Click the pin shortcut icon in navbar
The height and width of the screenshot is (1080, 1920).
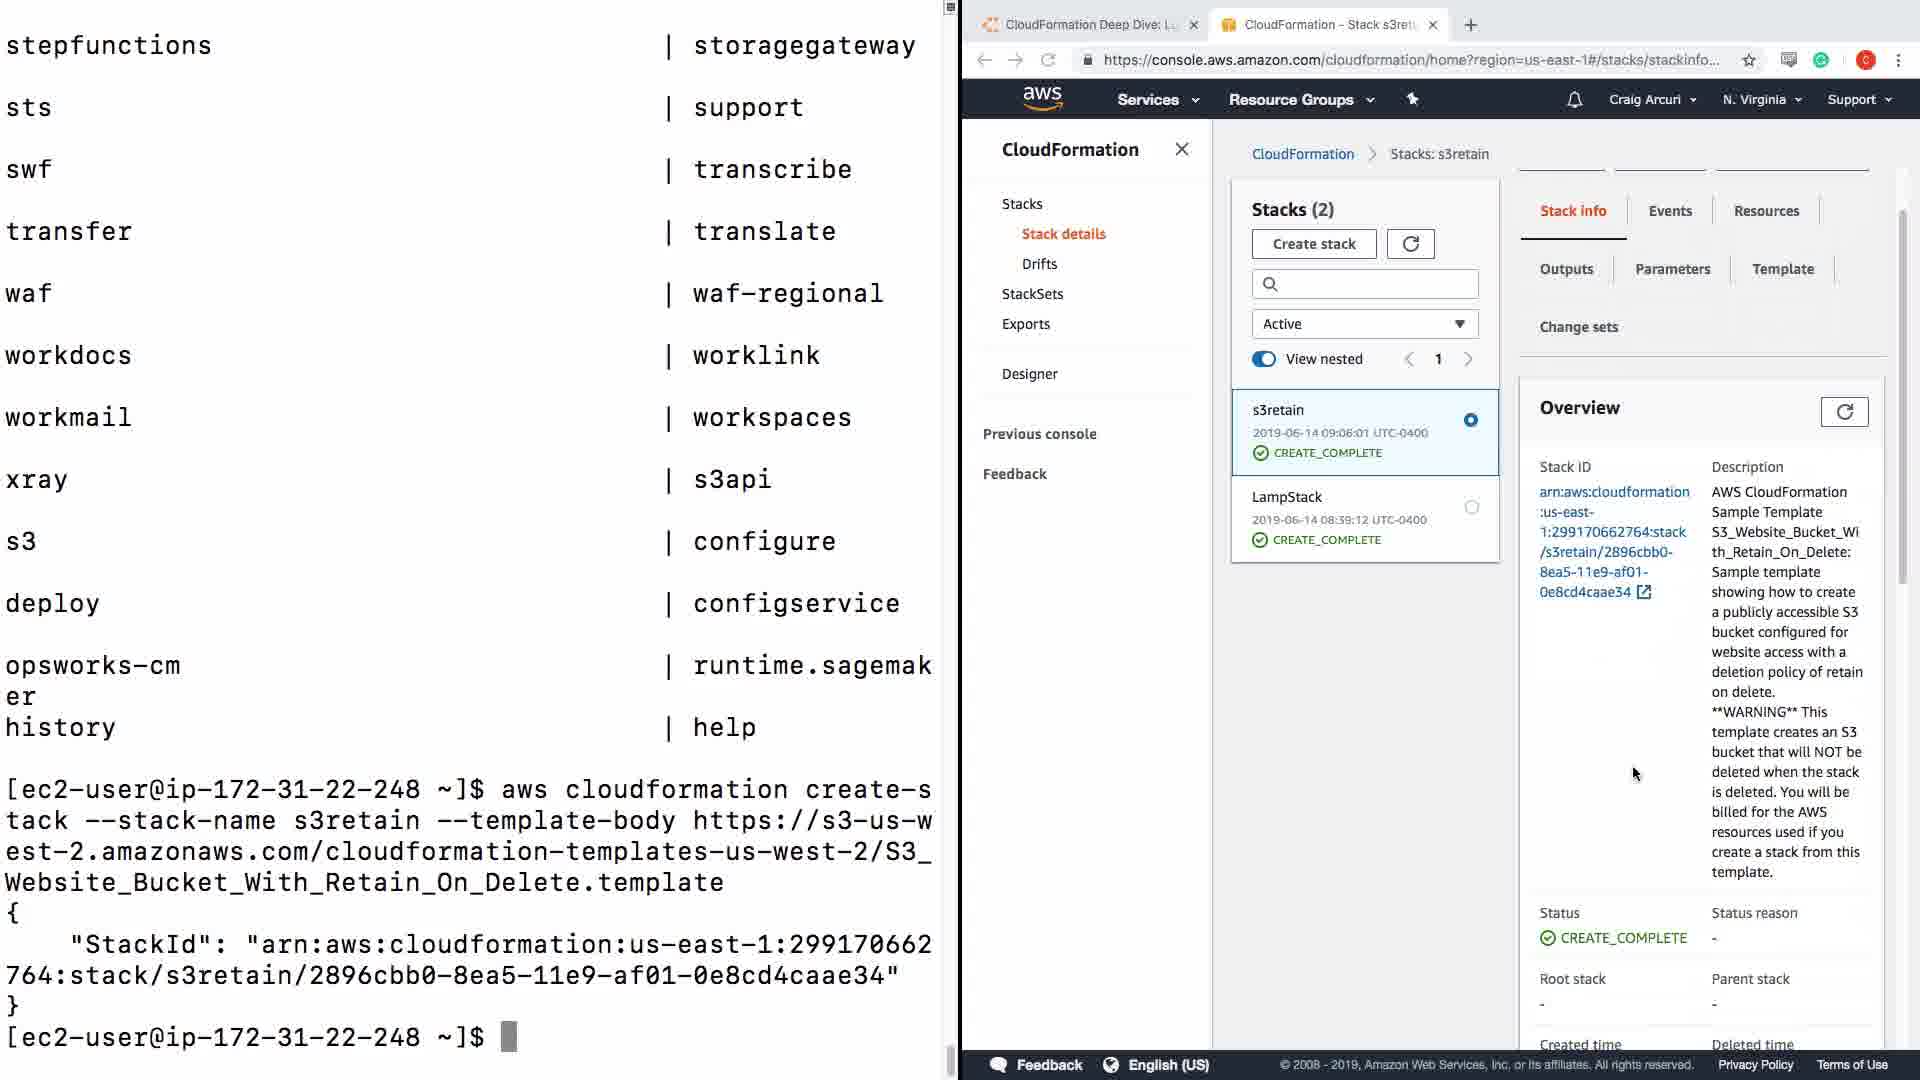point(1412,99)
